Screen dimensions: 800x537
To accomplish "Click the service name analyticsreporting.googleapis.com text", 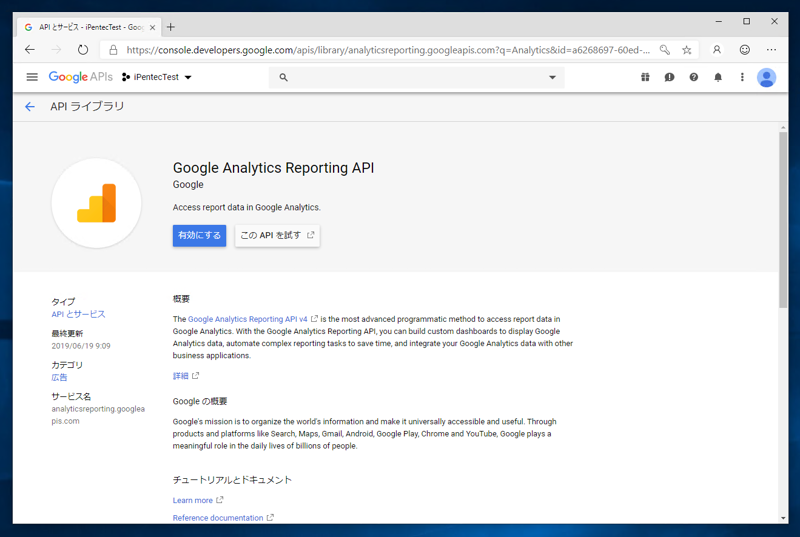I will coord(98,415).
